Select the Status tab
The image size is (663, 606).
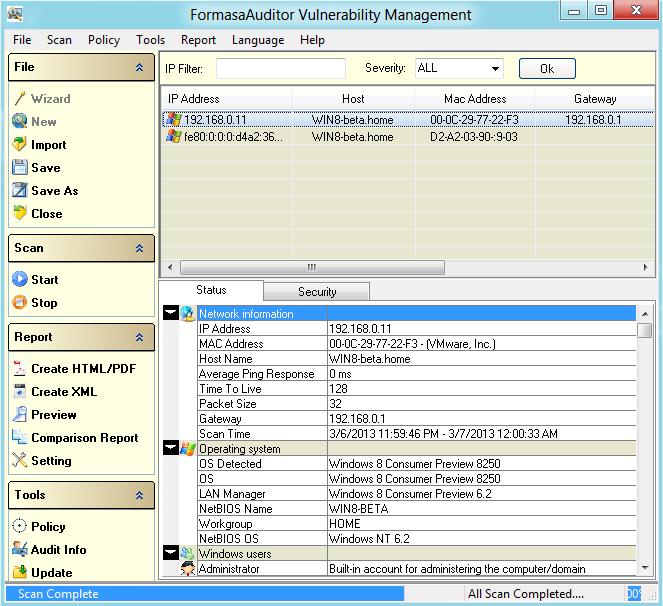(x=211, y=290)
